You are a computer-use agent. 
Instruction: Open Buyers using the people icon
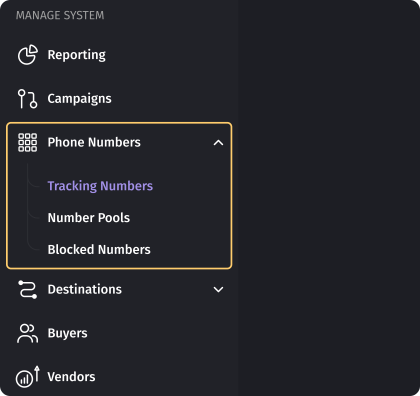pos(28,333)
